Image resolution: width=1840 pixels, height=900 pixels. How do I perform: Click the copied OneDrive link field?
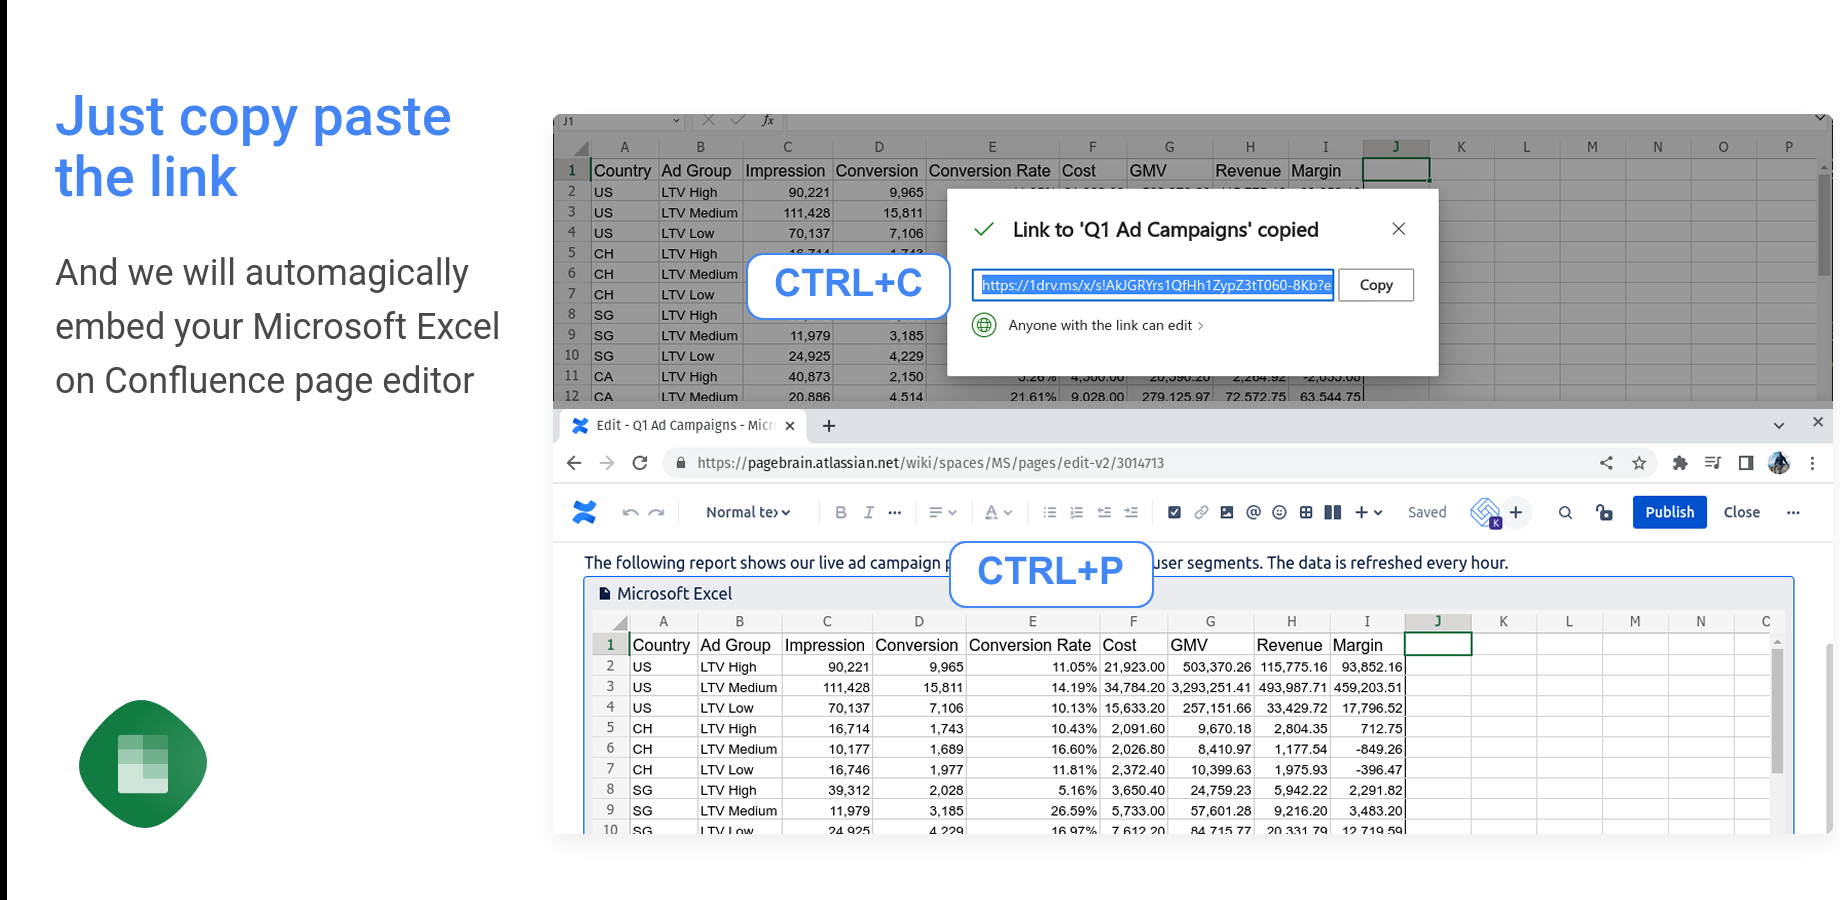[1153, 285]
